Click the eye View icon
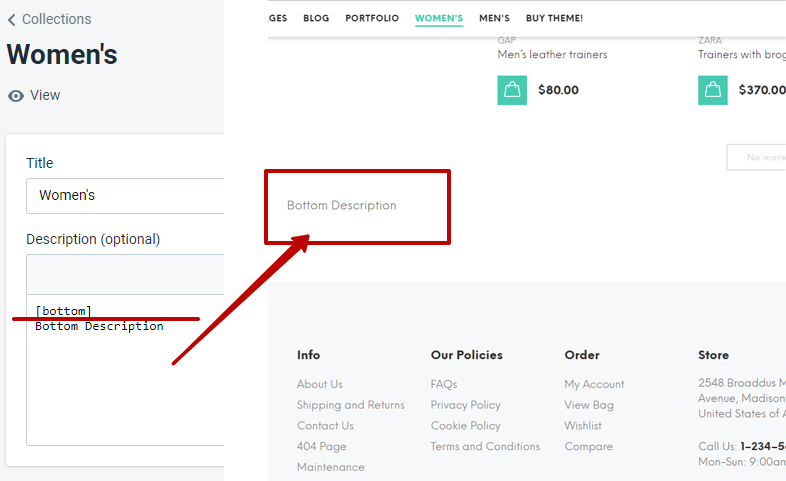786x481 pixels. click(16, 96)
